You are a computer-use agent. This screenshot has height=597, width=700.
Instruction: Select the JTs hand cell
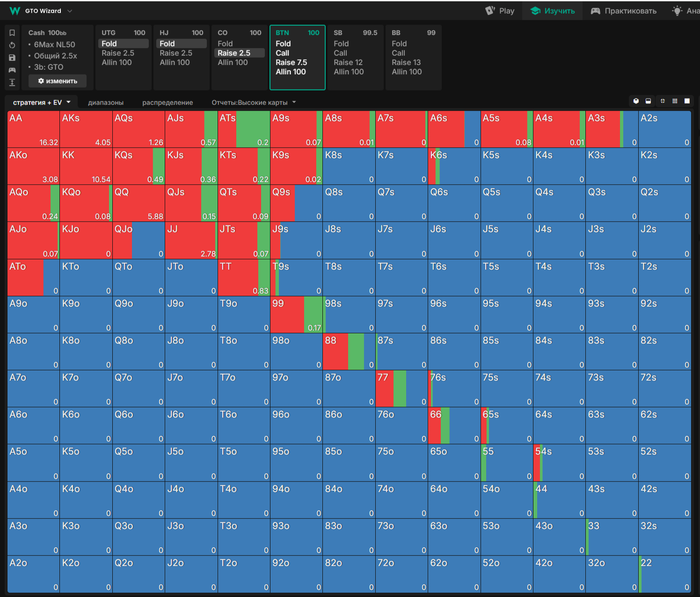pyautogui.click(x=244, y=241)
